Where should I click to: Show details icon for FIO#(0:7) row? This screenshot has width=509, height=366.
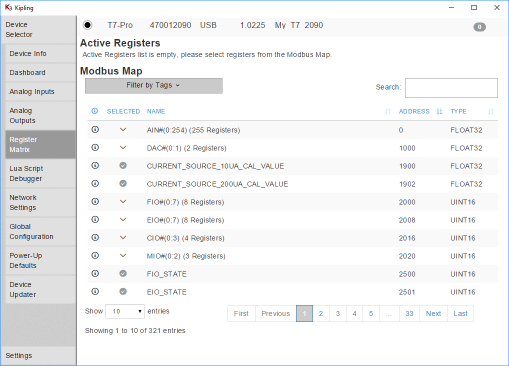click(95, 202)
